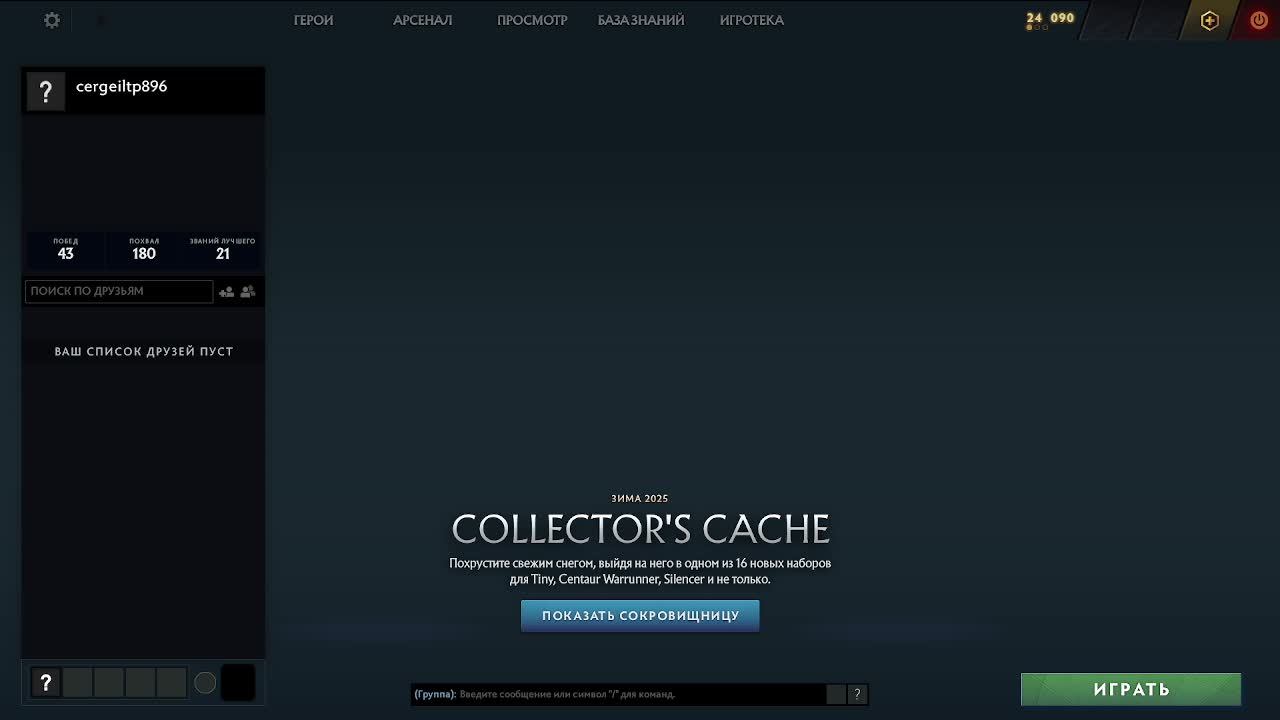Viewport: 1280px width, 720px height.
Task: Click the small button left of chat help
Action: (836, 694)
